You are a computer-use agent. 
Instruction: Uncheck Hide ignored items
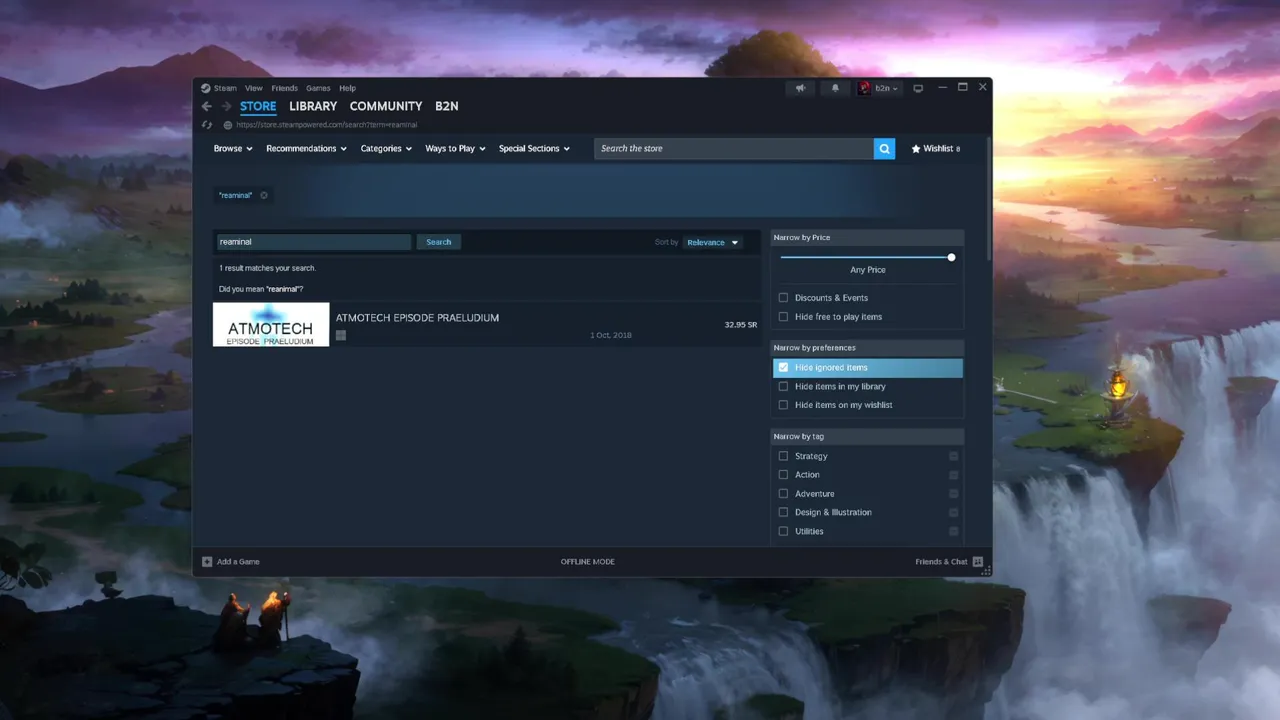click(783, 367)
